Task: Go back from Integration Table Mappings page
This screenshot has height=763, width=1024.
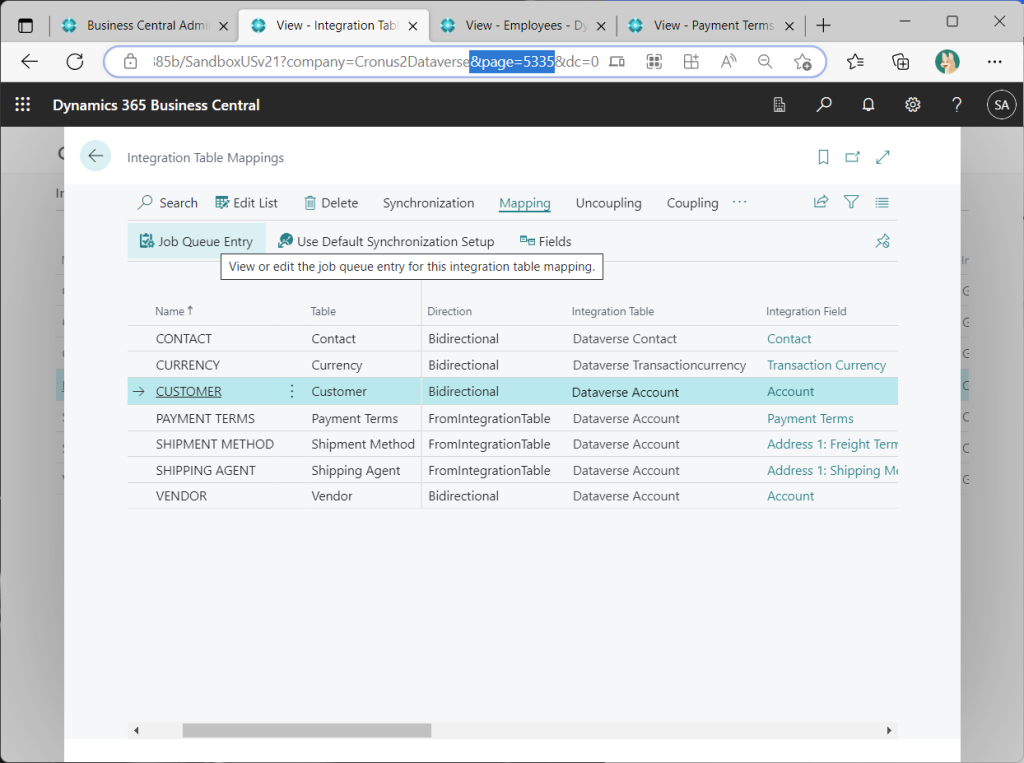Action: 95,155
